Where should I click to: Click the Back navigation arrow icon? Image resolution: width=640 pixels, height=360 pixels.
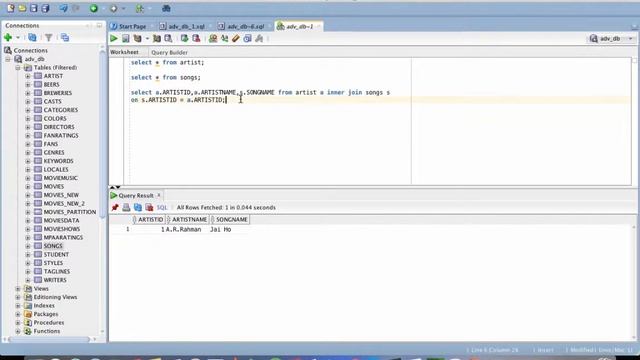tap(64, 8)
